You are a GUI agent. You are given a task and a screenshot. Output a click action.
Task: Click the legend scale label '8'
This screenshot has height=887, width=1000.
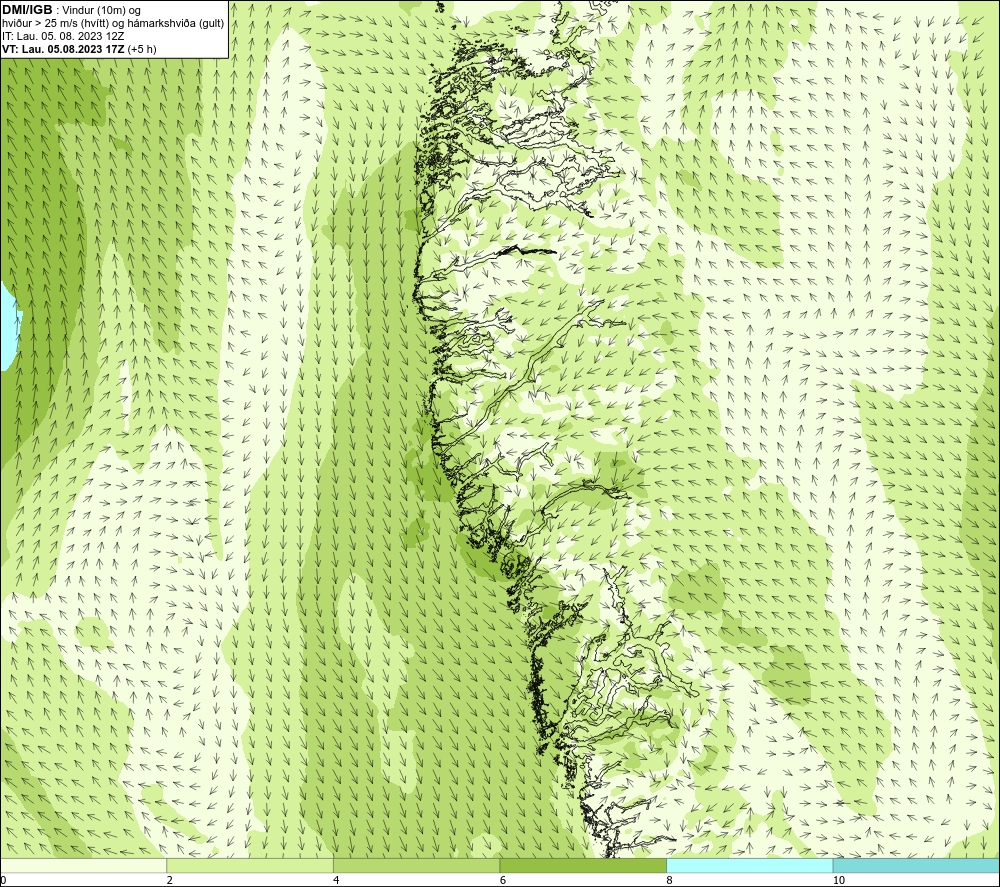click(x=670, y=880)
